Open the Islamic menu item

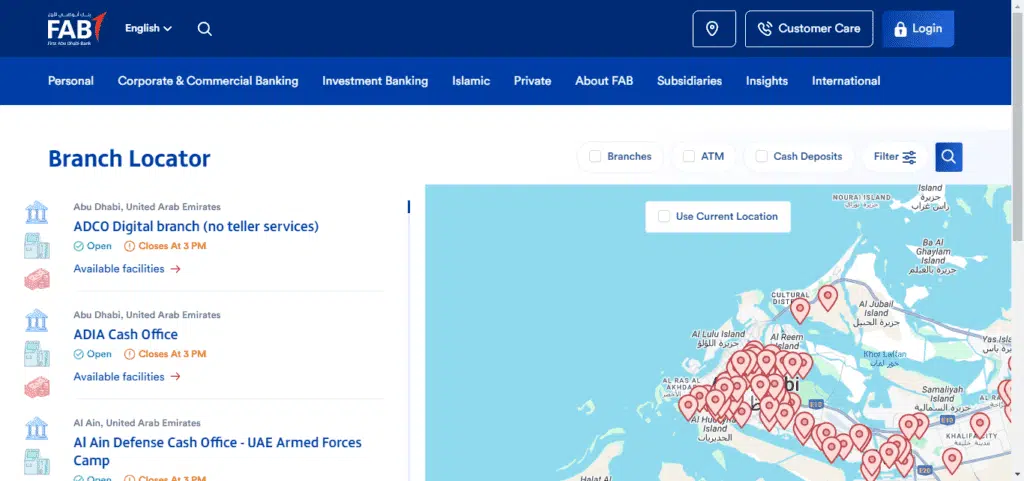click(x=471, y=81)
